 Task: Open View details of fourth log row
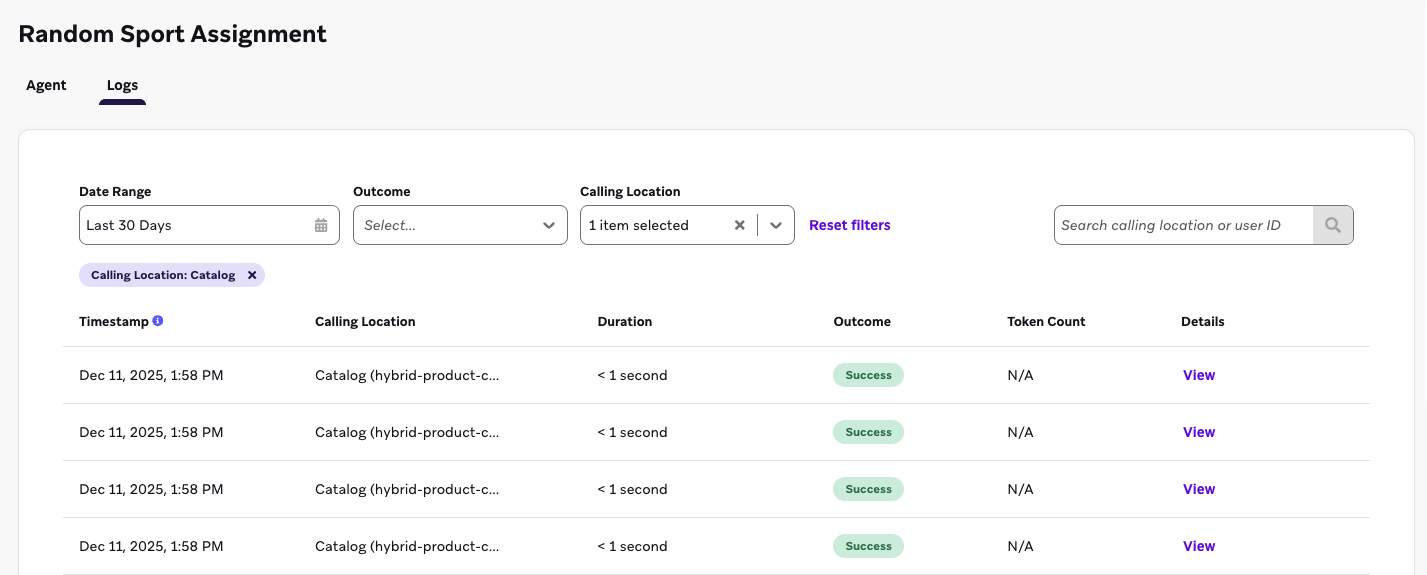click(x=1198, y=546)
